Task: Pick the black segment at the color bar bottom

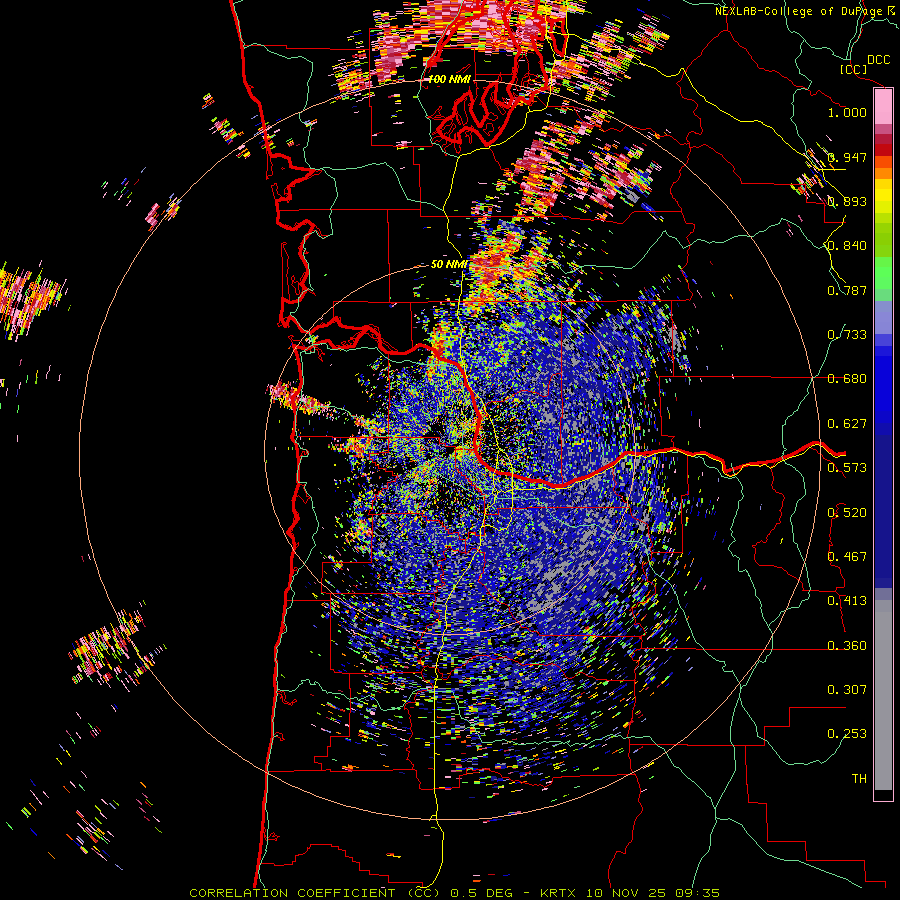Action: [883, 795]
